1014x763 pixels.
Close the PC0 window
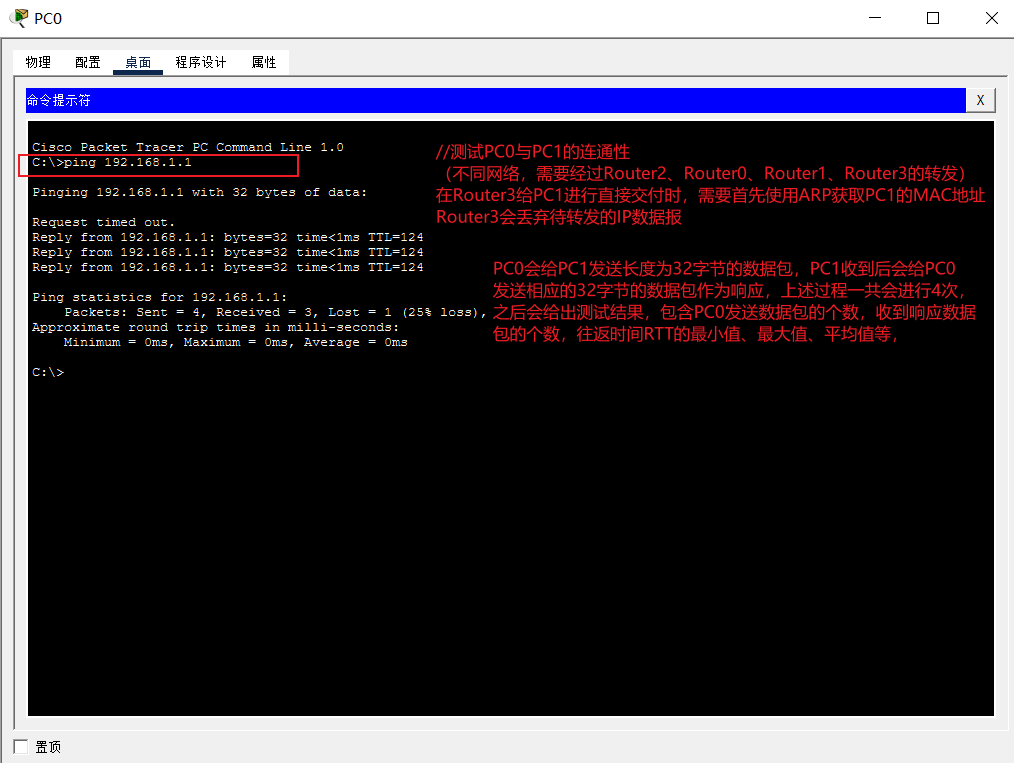click(x=991, y=18)
